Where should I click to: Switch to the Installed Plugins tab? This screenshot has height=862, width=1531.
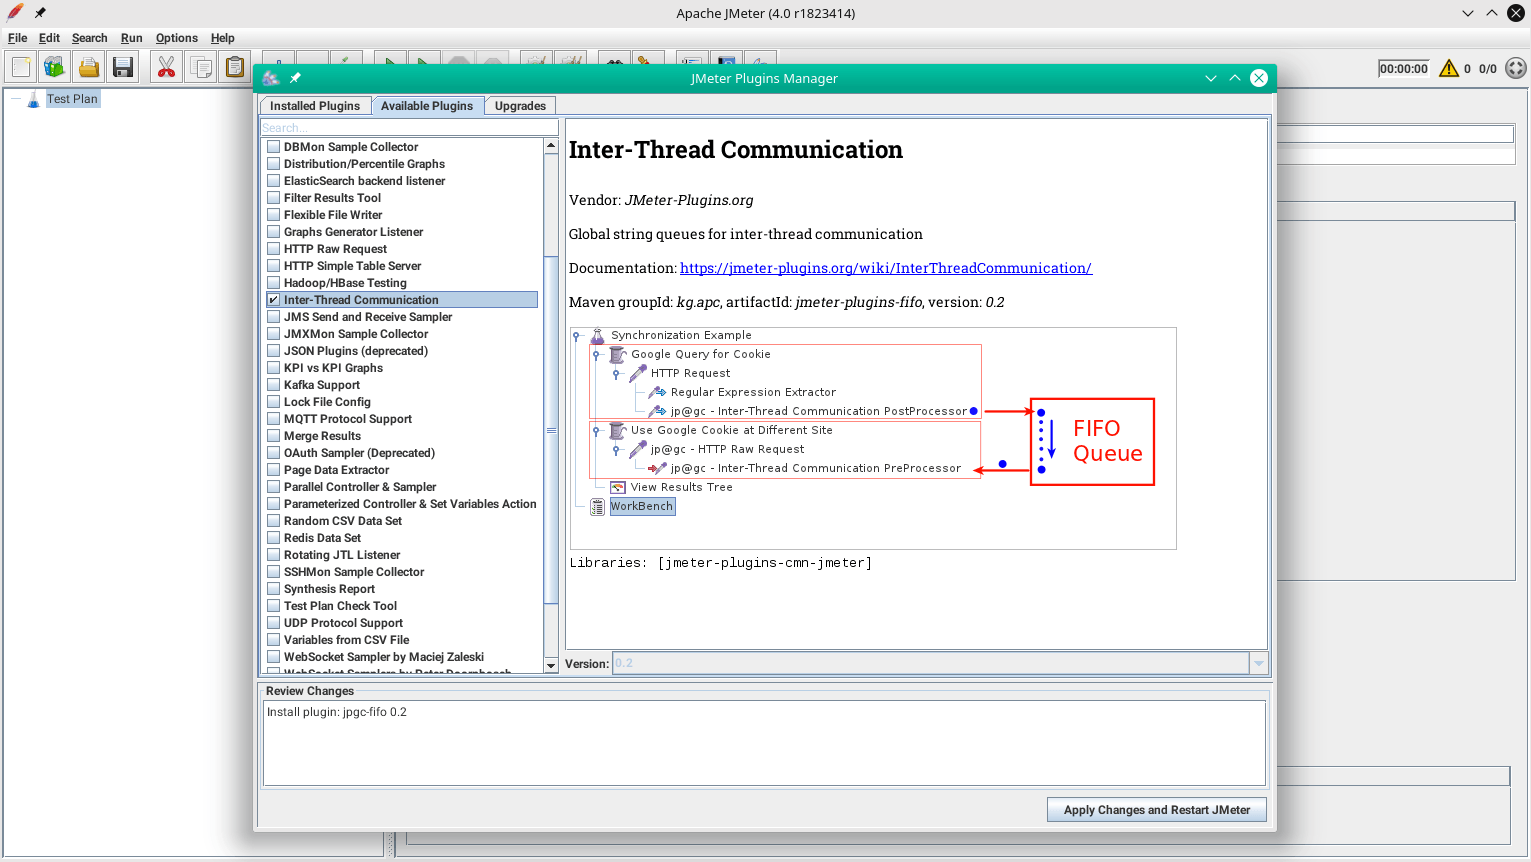(315, 106)
